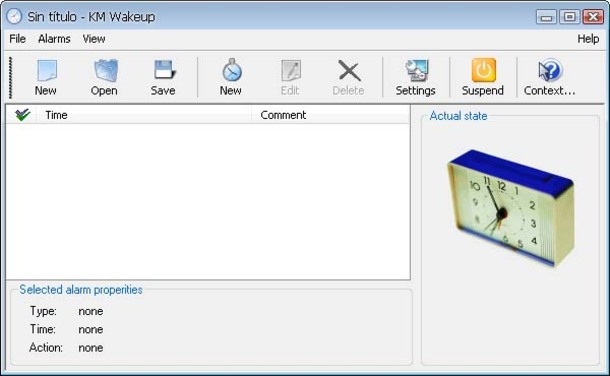The image size is (610, 376).
Task: Open the View menu
Action: (x=94, y=39)
